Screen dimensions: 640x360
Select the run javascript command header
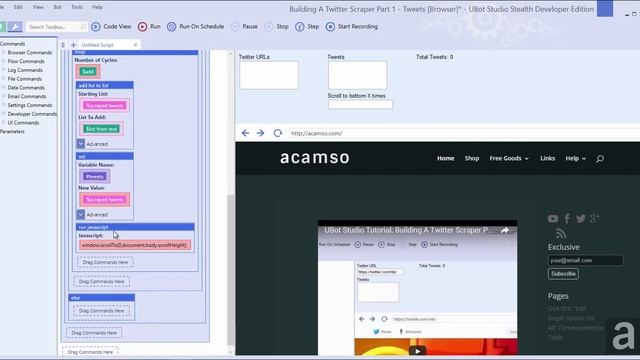[135, 227]
